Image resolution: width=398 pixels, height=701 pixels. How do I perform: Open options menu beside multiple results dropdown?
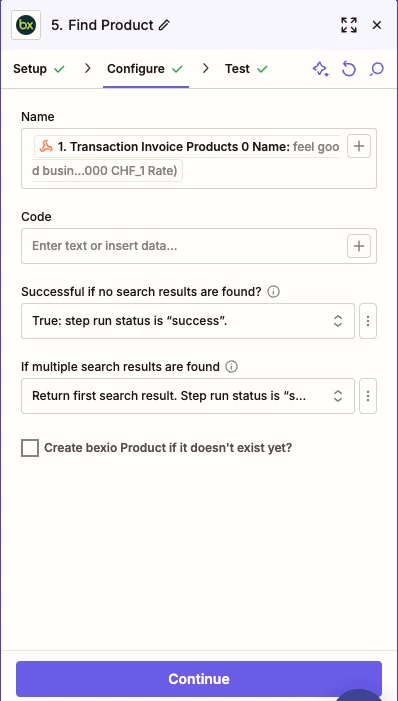click(368, 396)
